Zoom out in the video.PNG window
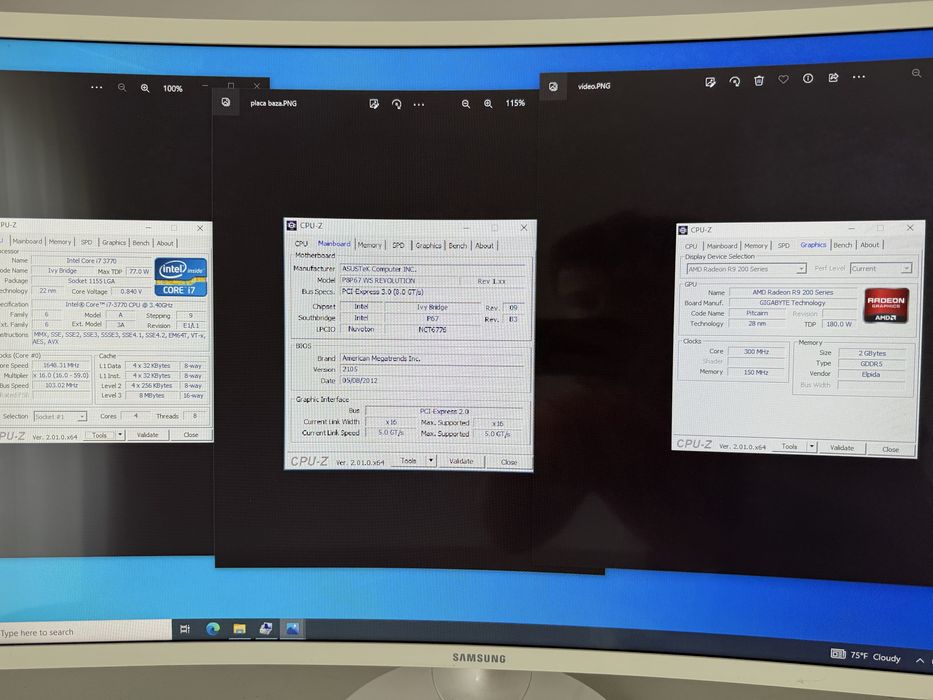Viewport: 933px width, 700px height. pos(916,73)
